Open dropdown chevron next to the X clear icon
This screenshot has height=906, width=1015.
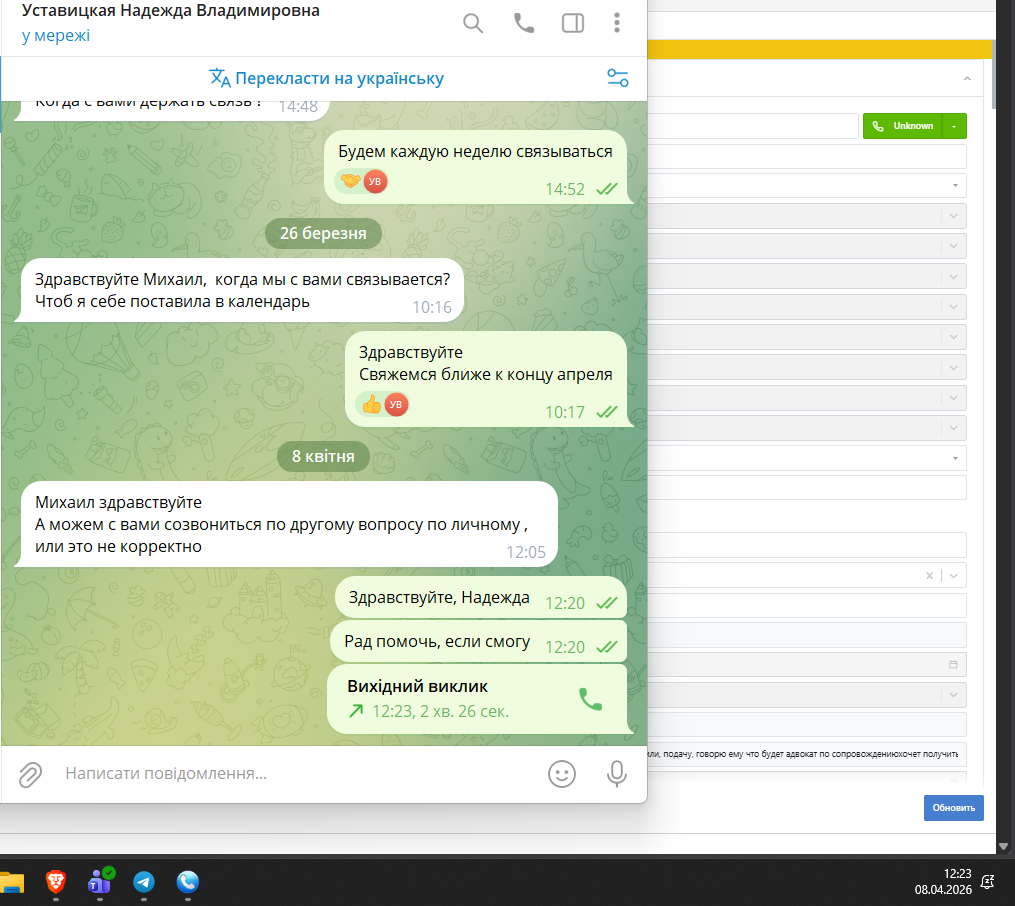click(954, 575)
